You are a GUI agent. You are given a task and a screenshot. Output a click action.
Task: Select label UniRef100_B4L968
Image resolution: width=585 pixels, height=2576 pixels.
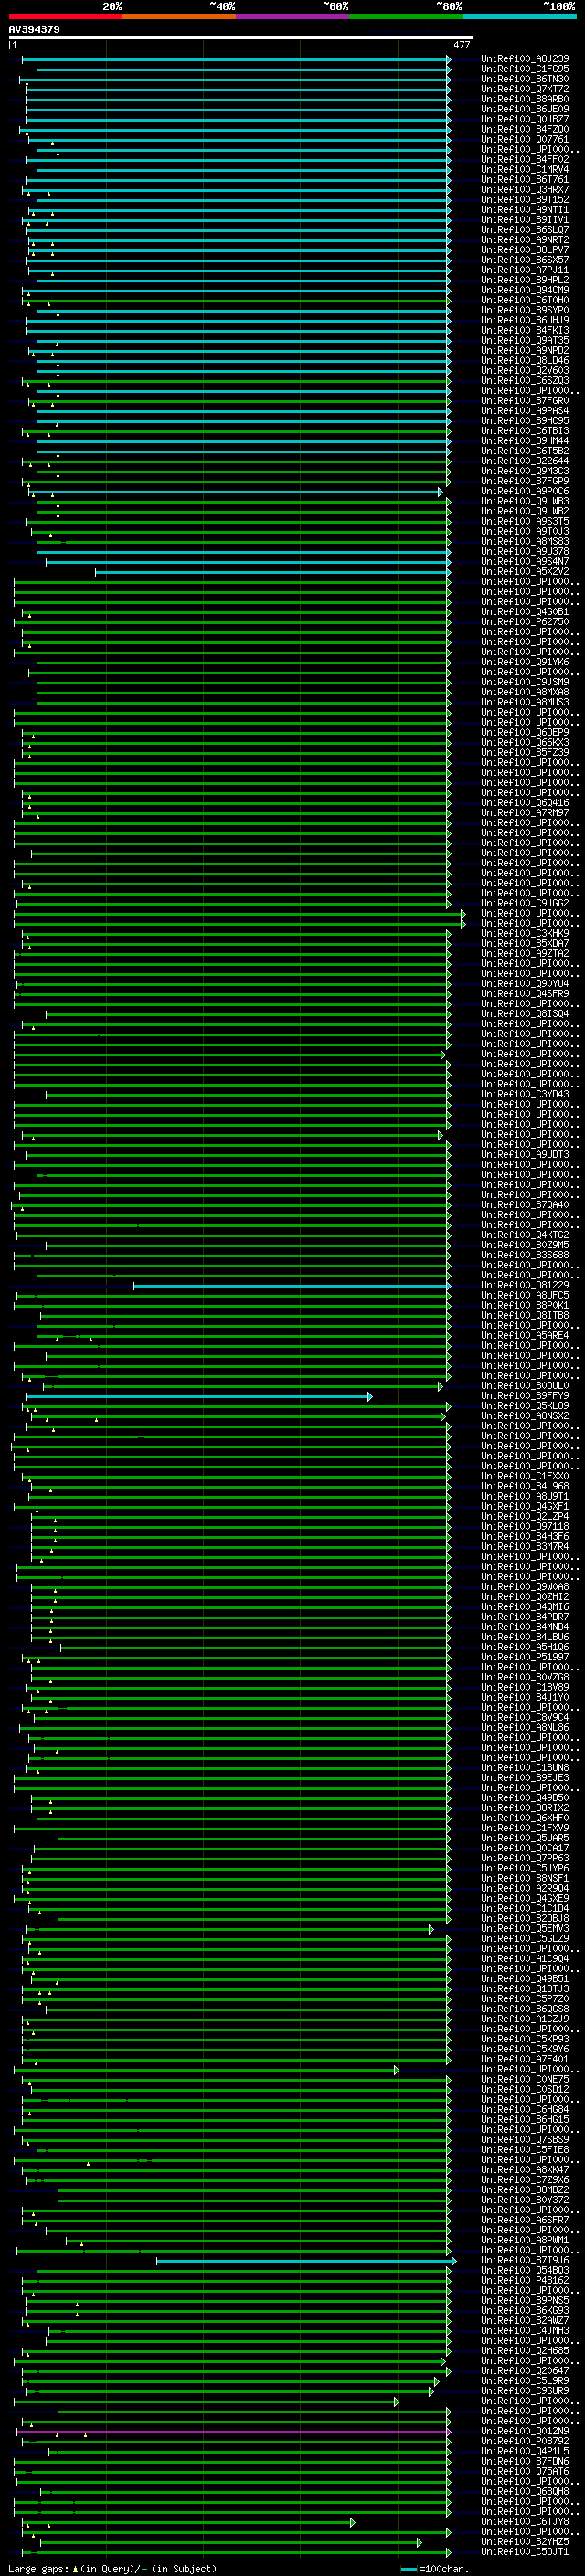[x=525, y=1487]
